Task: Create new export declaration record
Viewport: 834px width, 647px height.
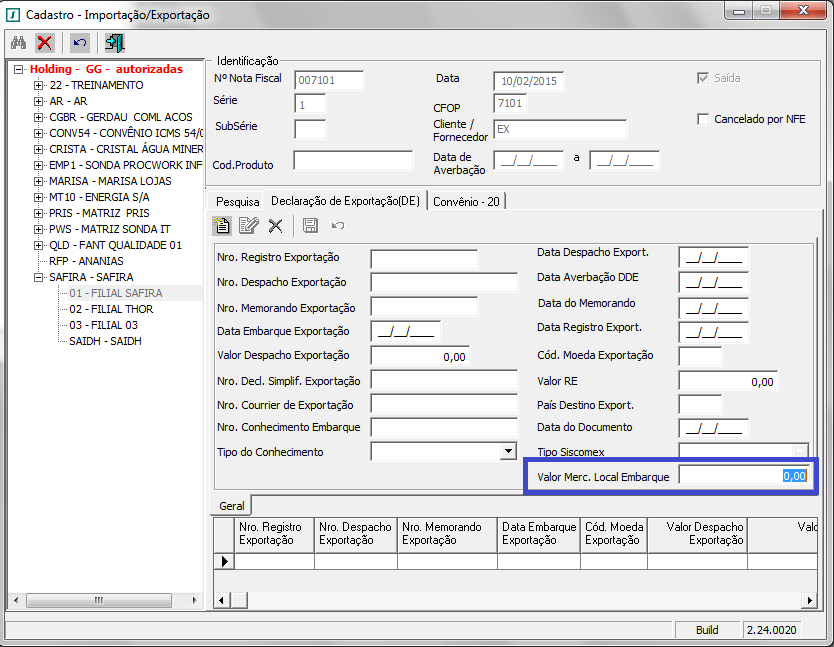Action: pos(222,226)
